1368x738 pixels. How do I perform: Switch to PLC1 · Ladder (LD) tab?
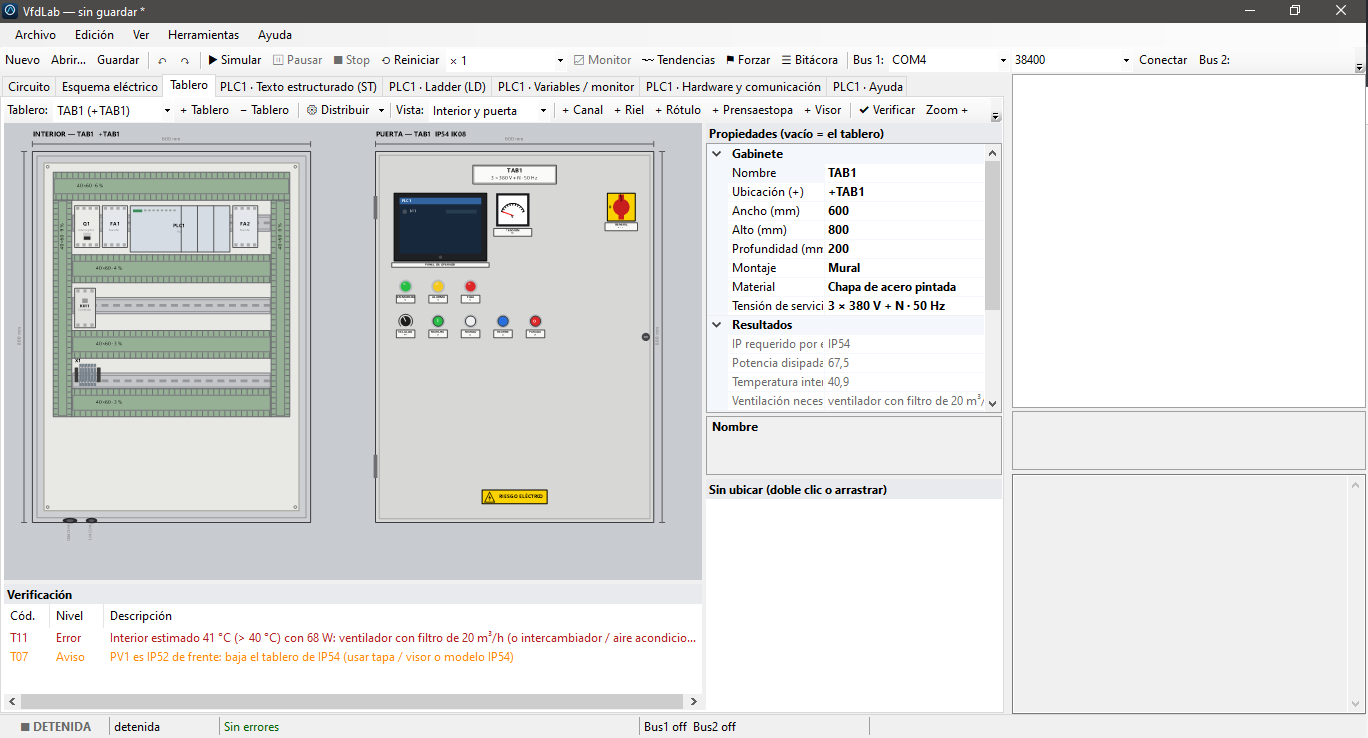tap(437, 87)
